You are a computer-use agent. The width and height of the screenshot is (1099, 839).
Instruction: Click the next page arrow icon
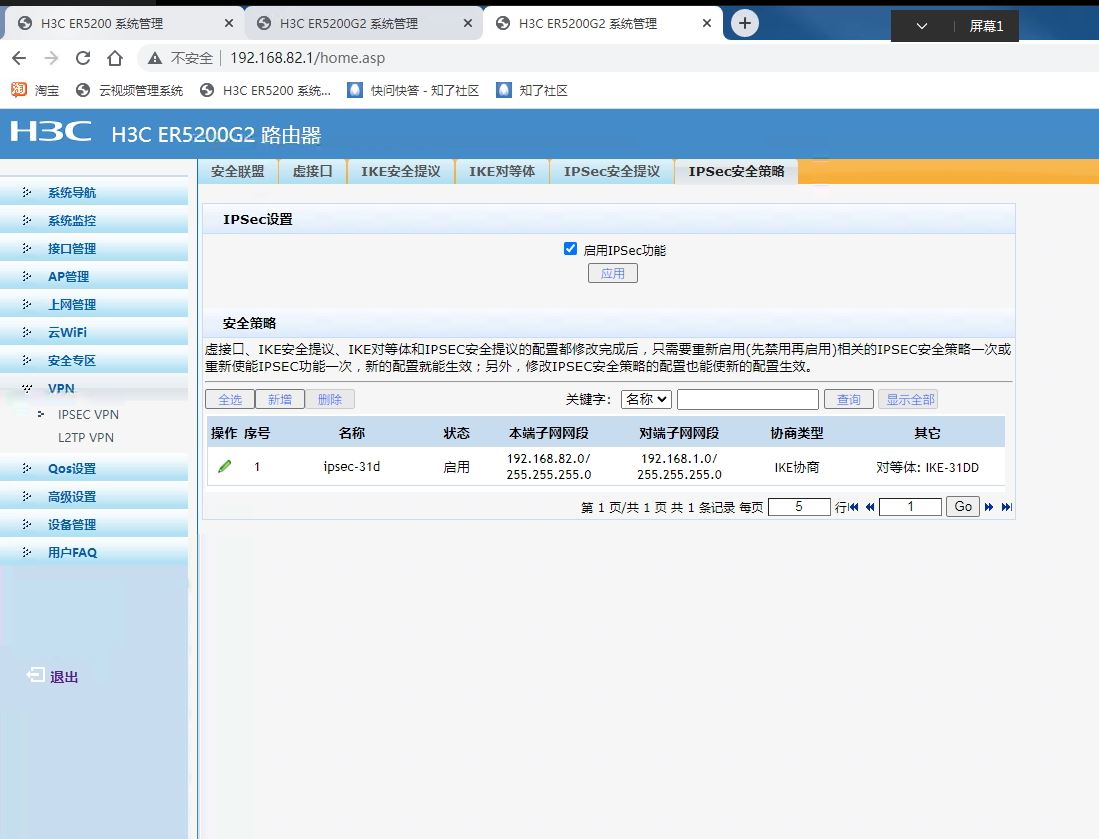coord(989,507)
